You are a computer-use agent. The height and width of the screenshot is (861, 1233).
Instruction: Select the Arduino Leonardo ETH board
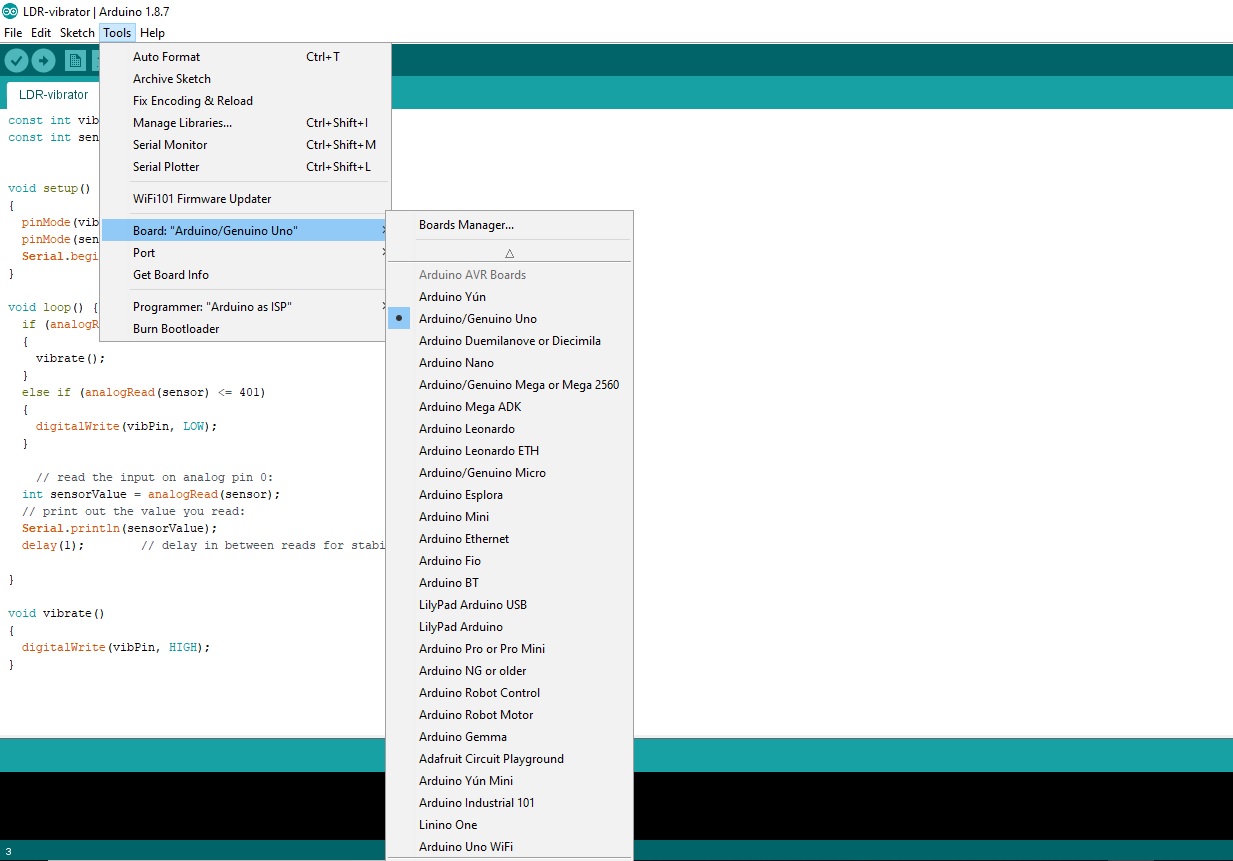(x=509, y=451)
